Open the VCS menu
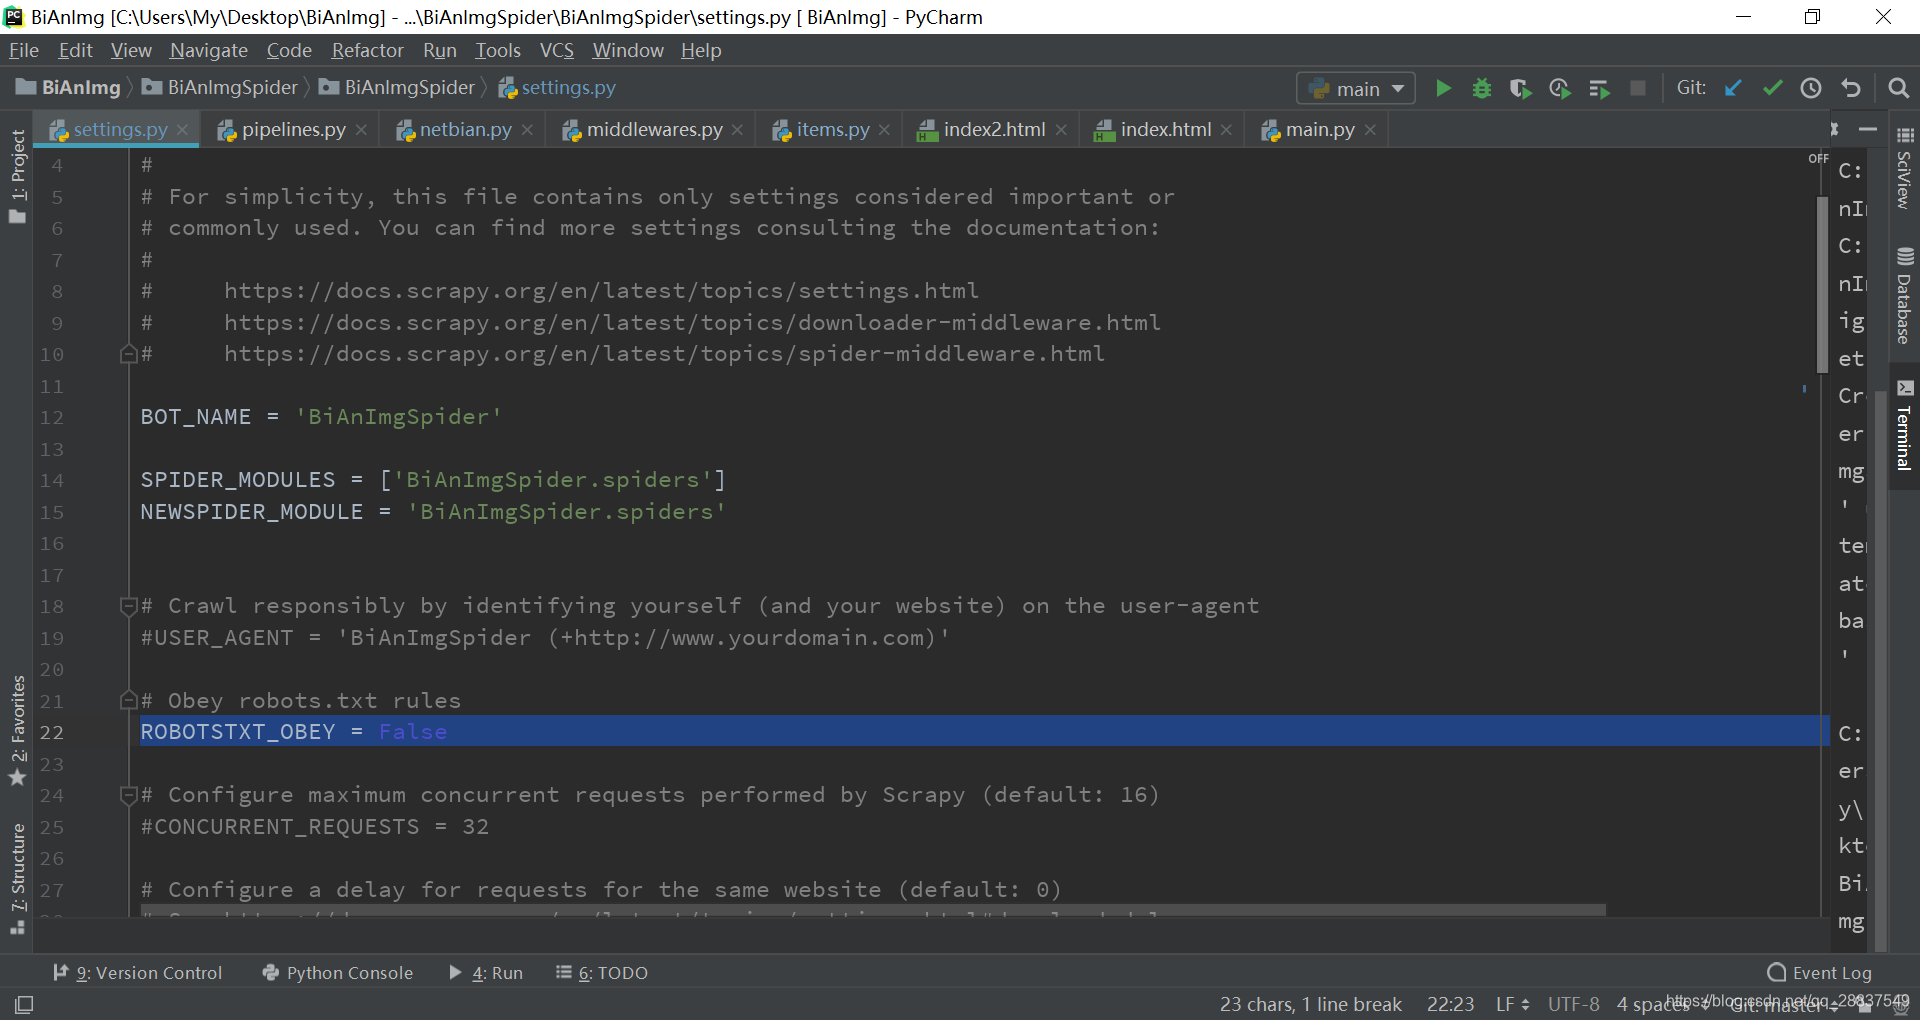This screenshot has width=1920, height=1020. pos(557,50)
